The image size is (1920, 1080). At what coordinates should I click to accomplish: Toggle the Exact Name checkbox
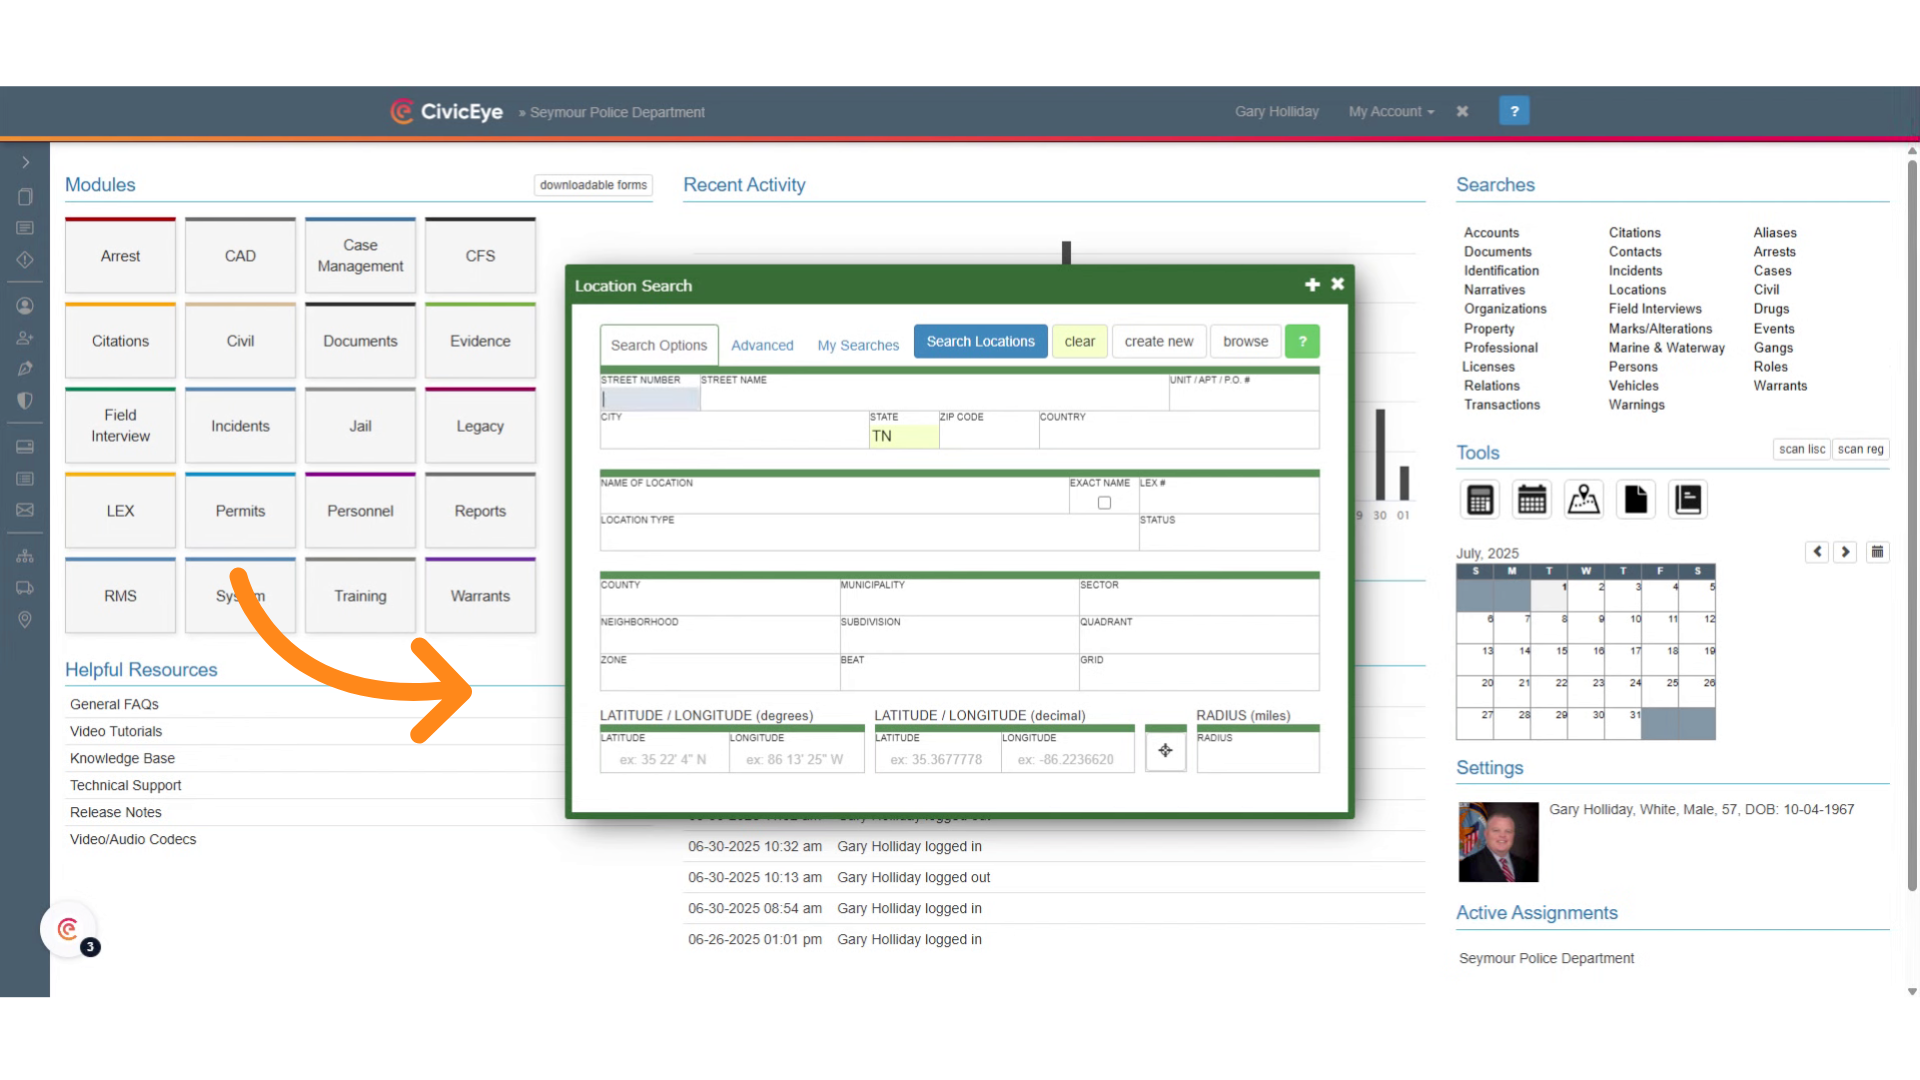point(1104,503)
